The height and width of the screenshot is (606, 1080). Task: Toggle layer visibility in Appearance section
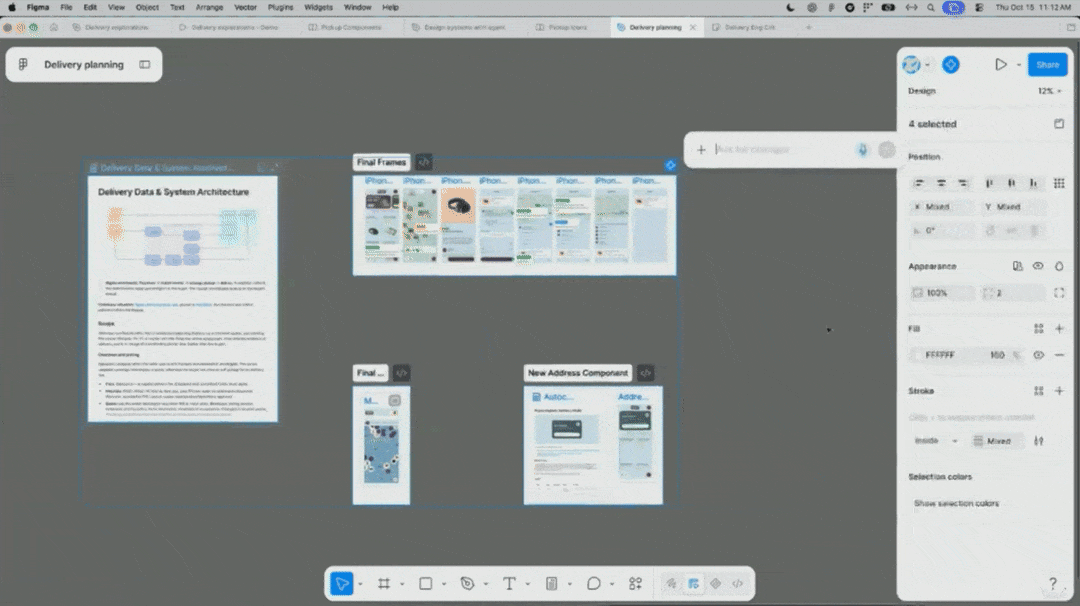click(x=1038, y=267)
